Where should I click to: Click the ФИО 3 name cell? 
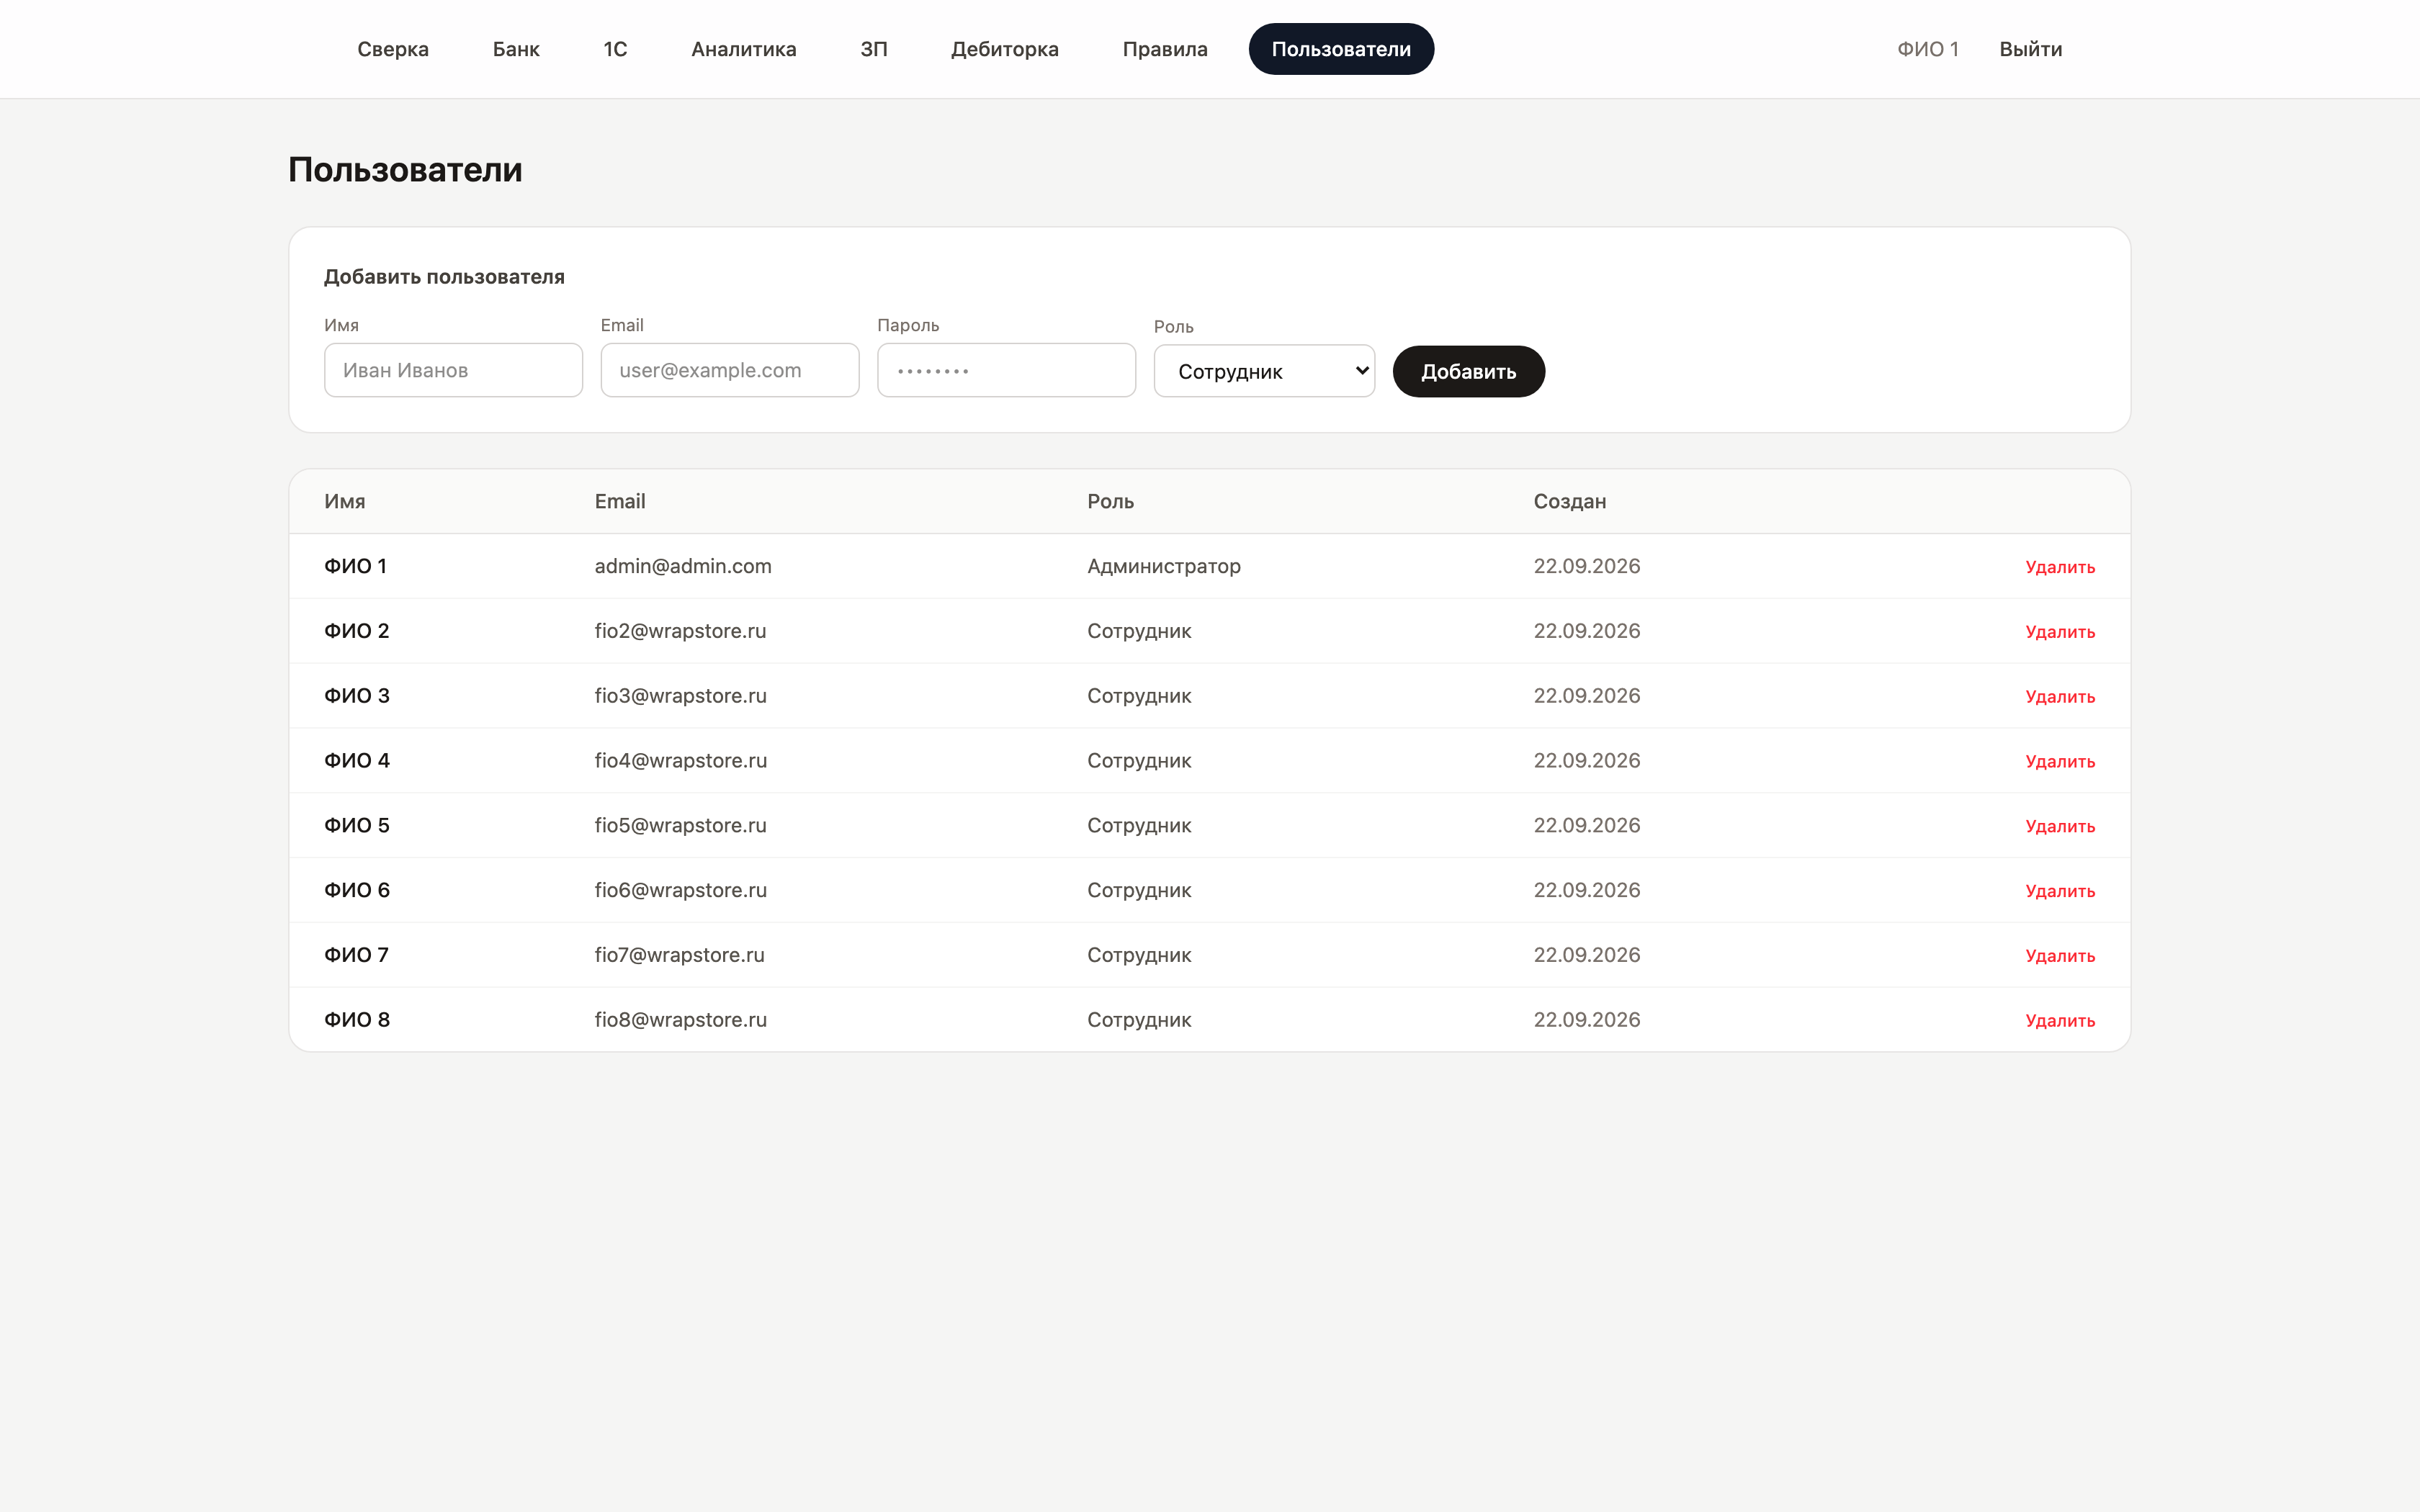357,696
